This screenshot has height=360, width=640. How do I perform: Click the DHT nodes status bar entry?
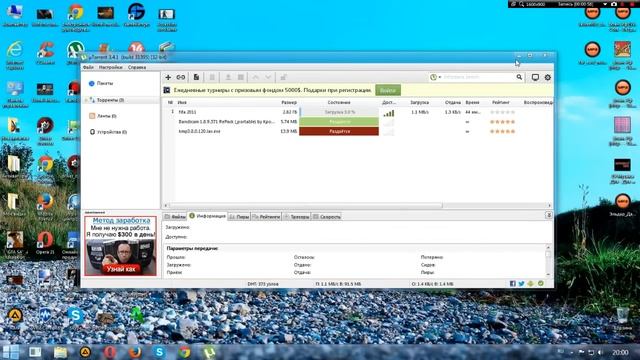click(x=263, y=284)
